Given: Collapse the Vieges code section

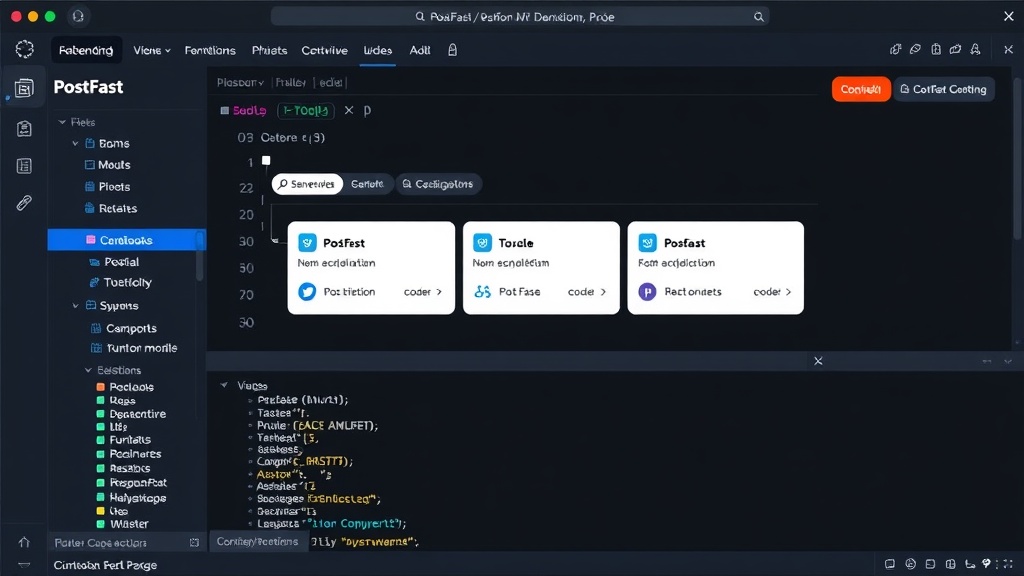Looking at the screenshot, I should click(x=224, y=385).
